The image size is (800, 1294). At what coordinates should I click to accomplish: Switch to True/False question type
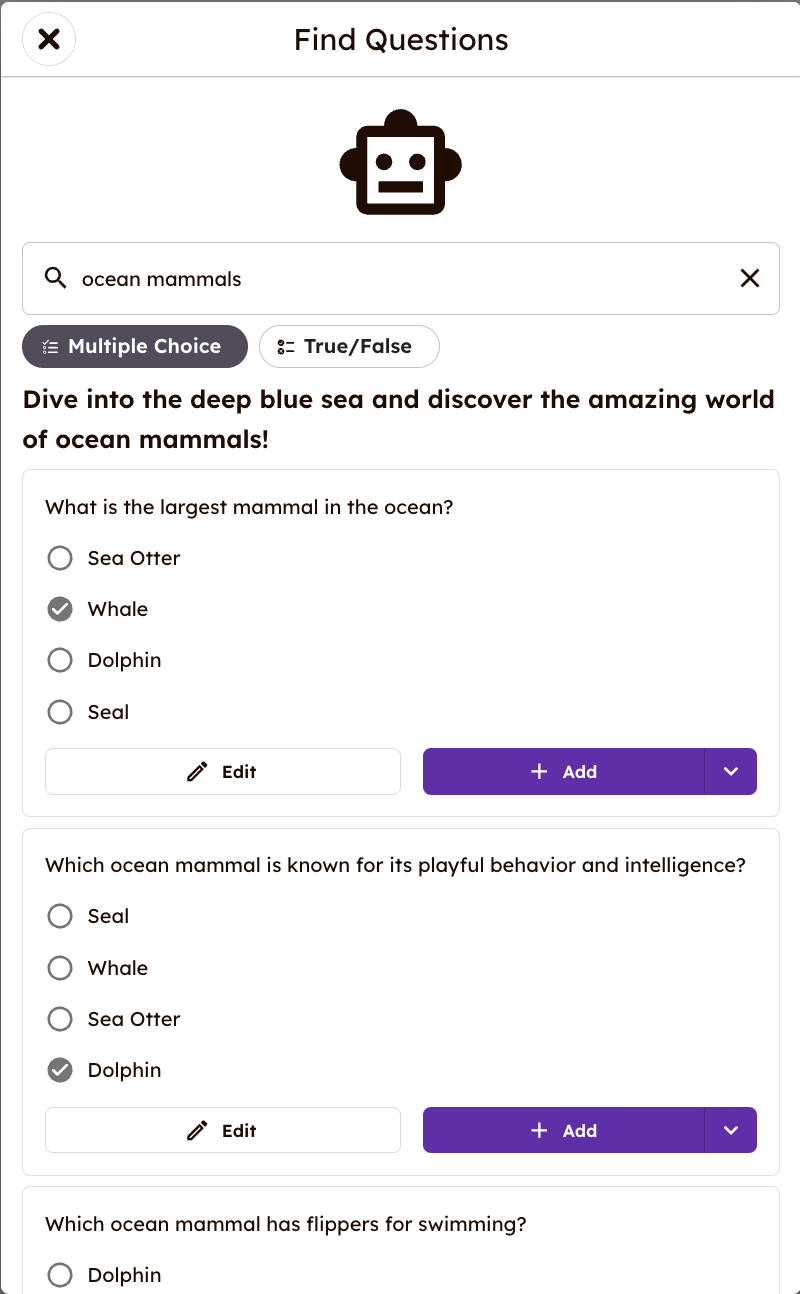pos(349,347)
